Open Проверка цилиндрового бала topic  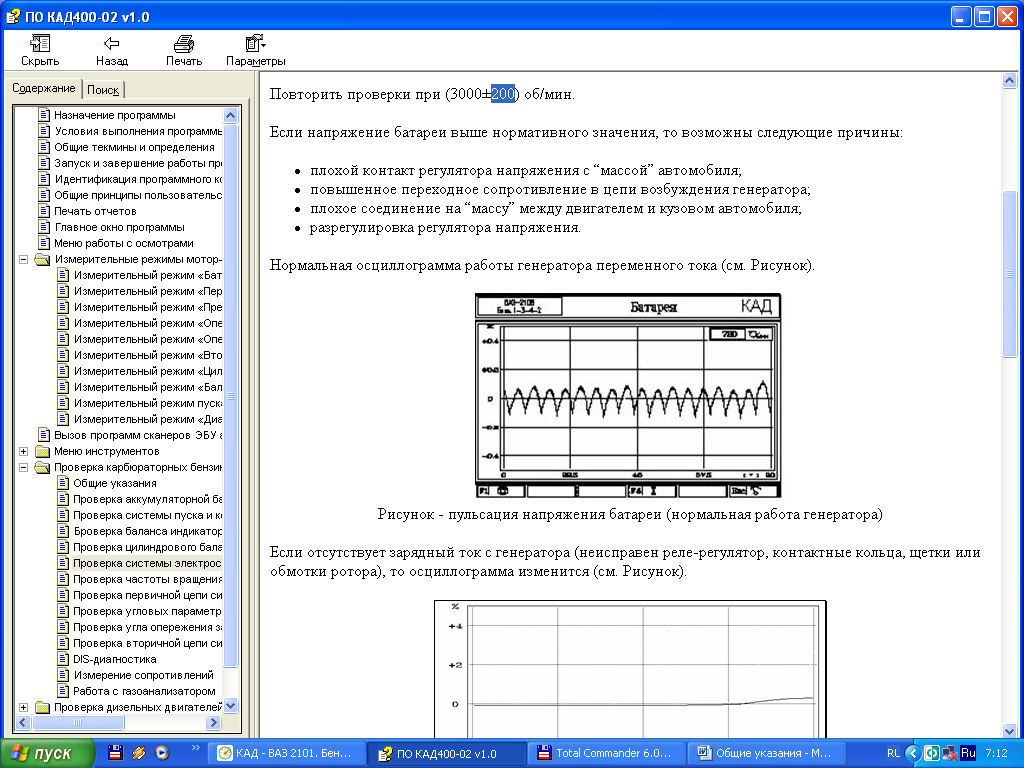pos(148,547)
